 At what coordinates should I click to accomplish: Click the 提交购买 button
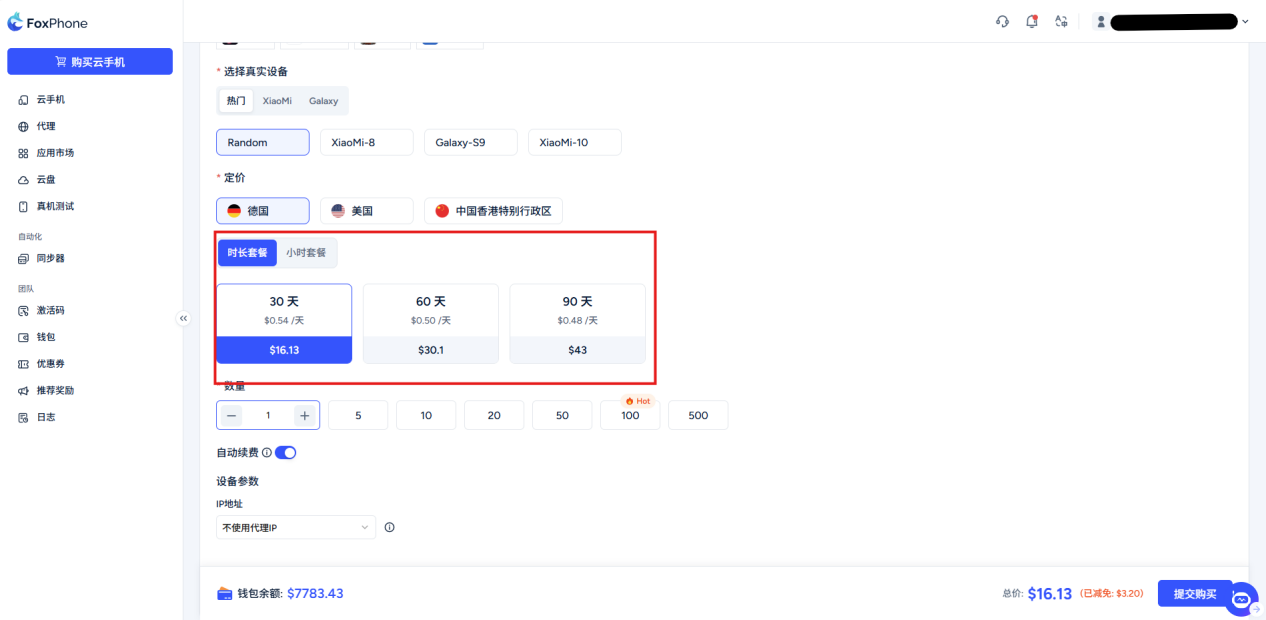[1194, 594]
